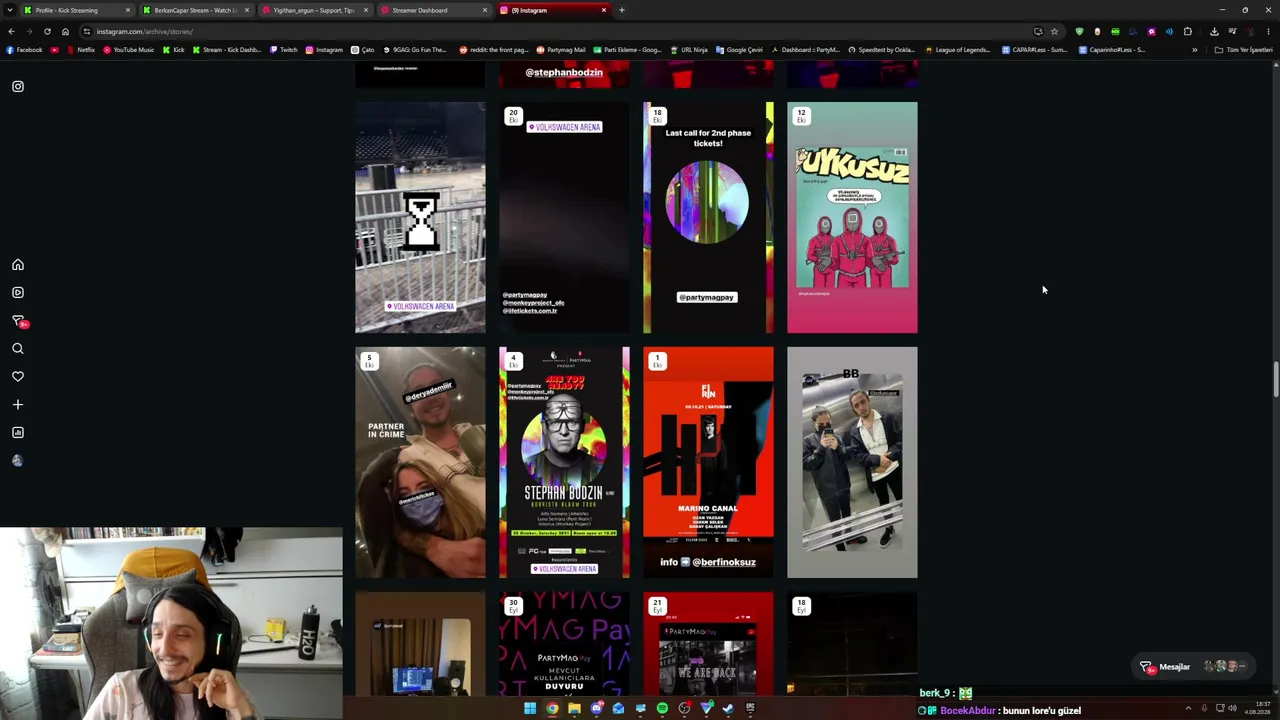Go back with the browser back arrow

11,31
